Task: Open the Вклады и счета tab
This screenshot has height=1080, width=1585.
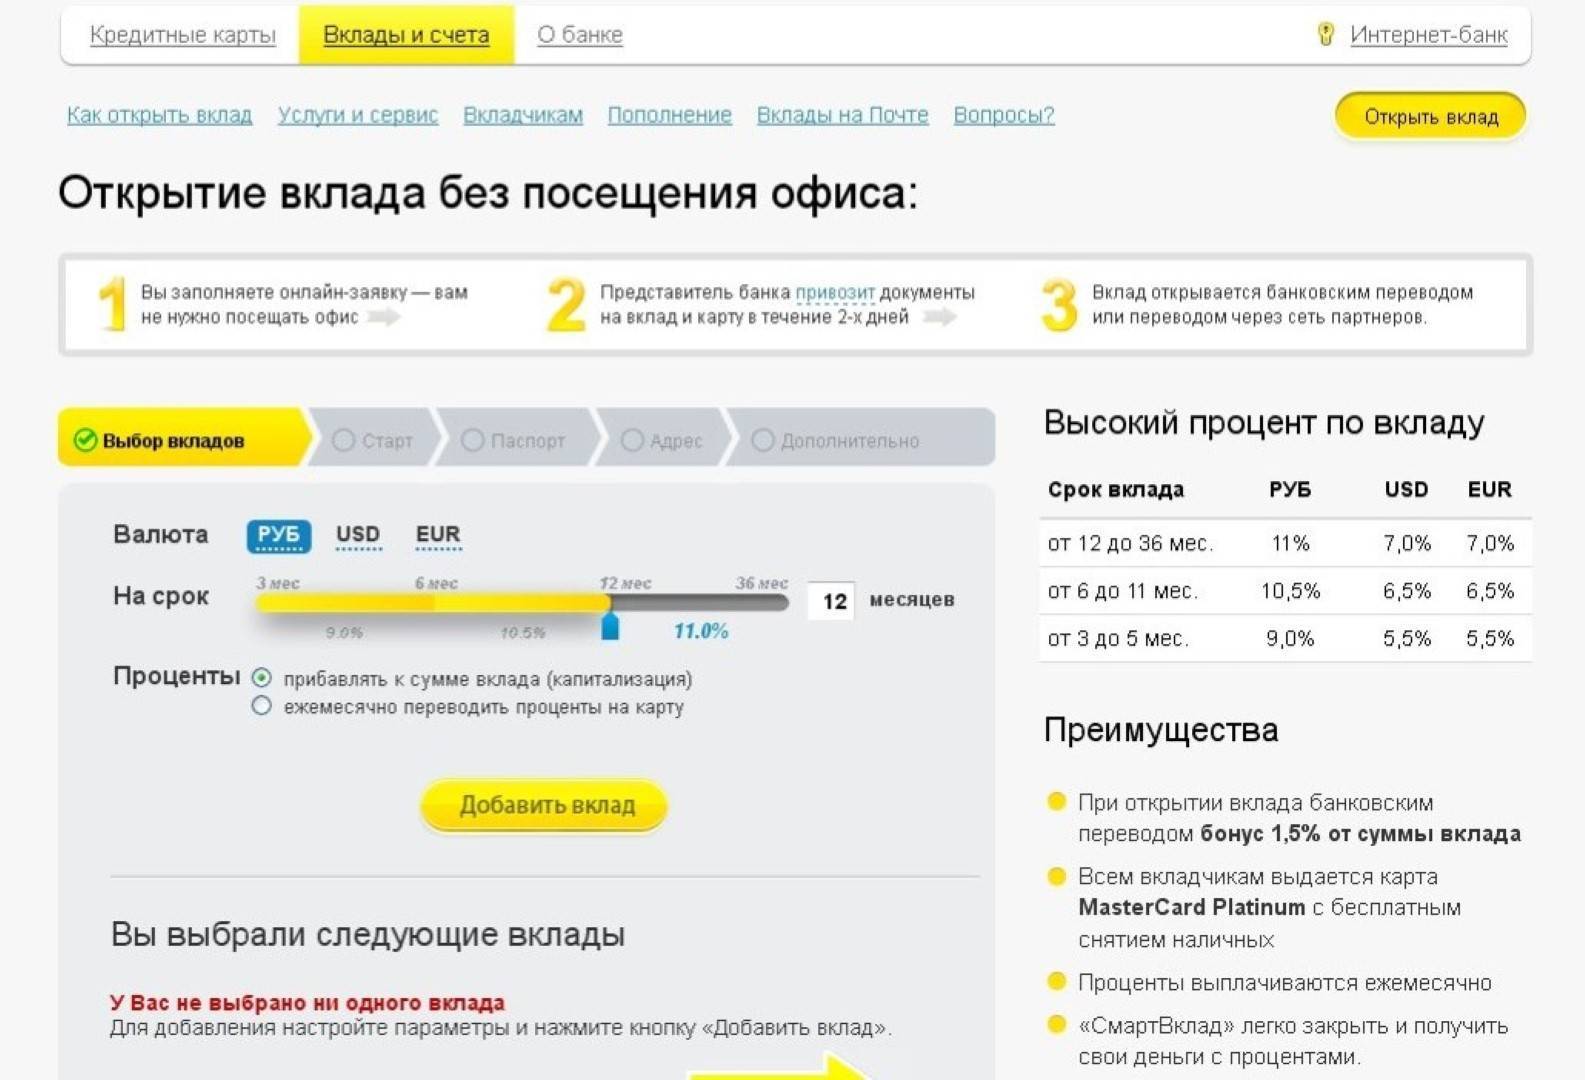Action: pos(406,35)
